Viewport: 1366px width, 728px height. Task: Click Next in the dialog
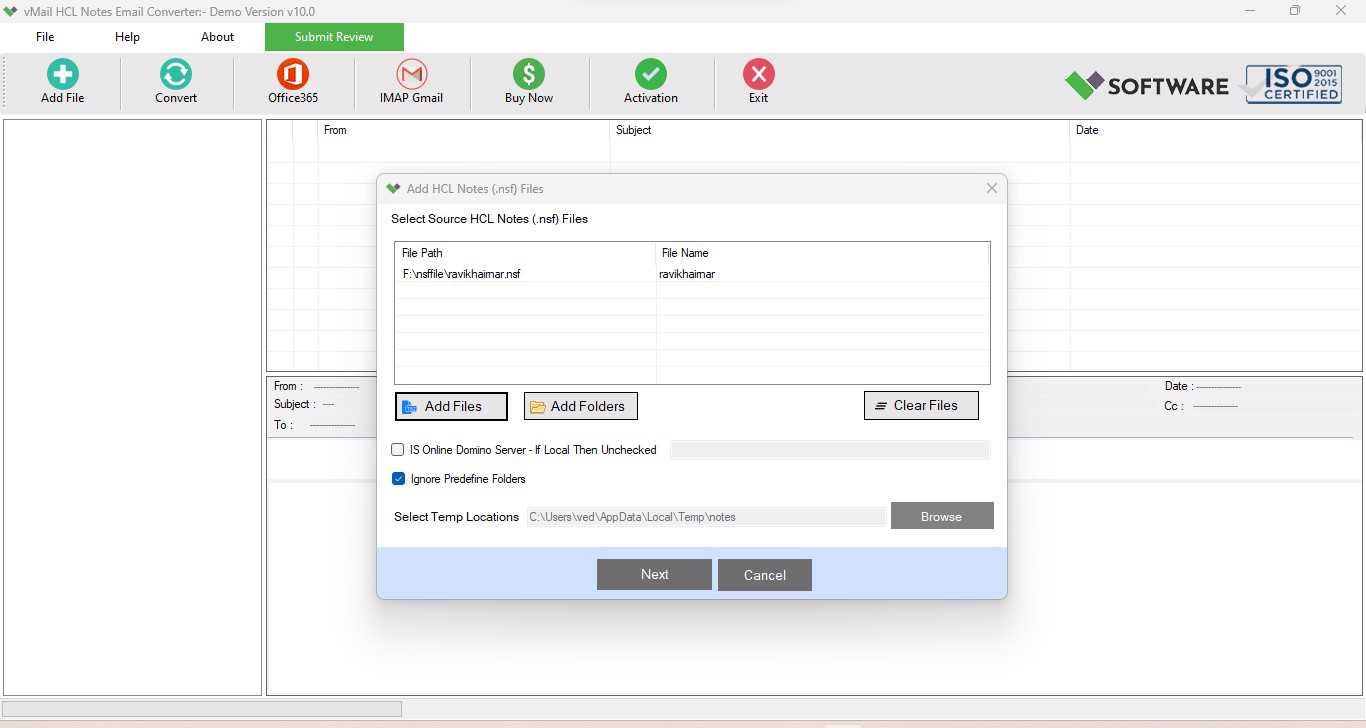click(654, 574)
